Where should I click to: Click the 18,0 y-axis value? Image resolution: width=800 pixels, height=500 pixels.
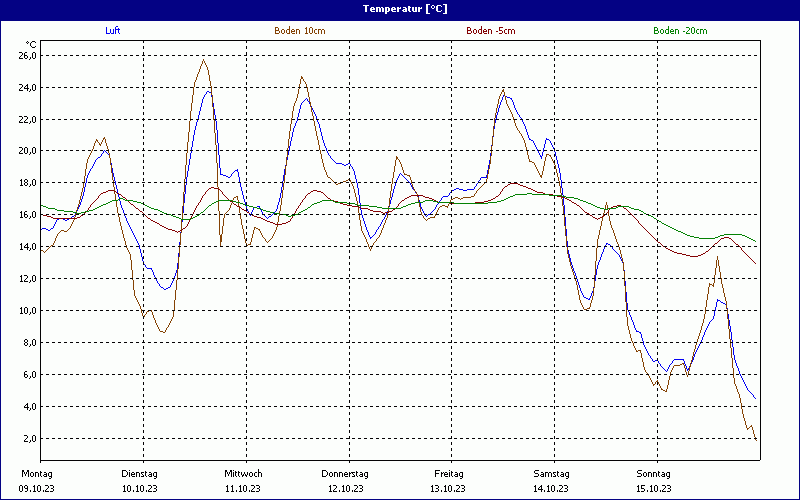point(28,183)
